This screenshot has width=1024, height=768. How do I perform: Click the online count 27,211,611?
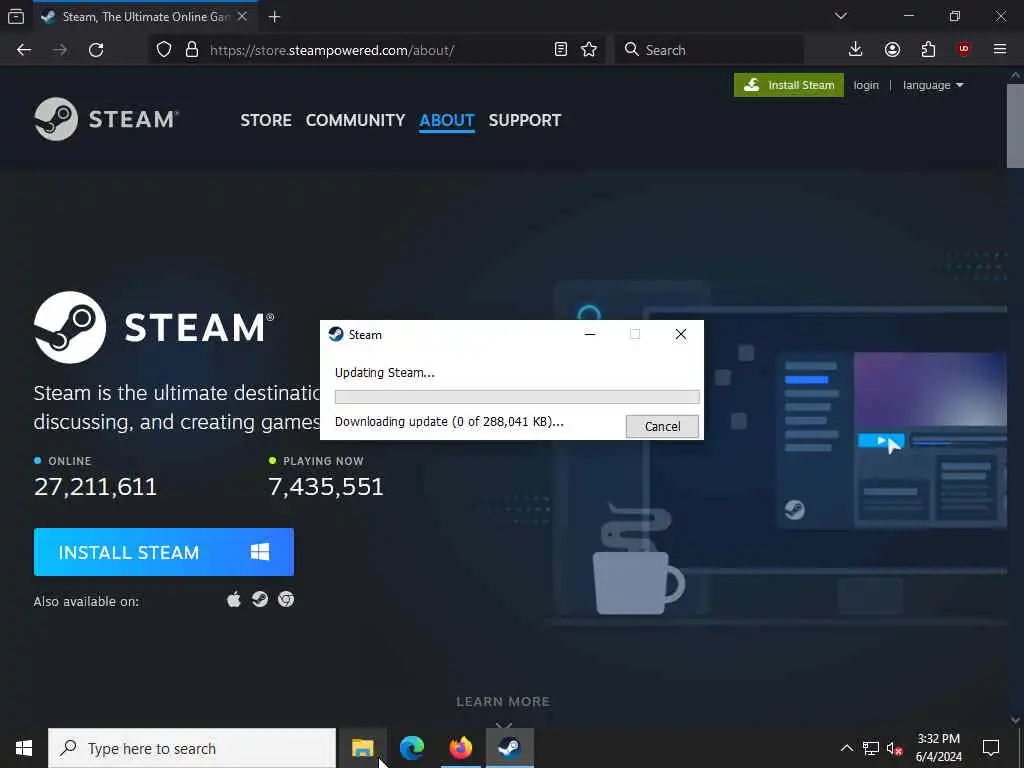(95, 487)
